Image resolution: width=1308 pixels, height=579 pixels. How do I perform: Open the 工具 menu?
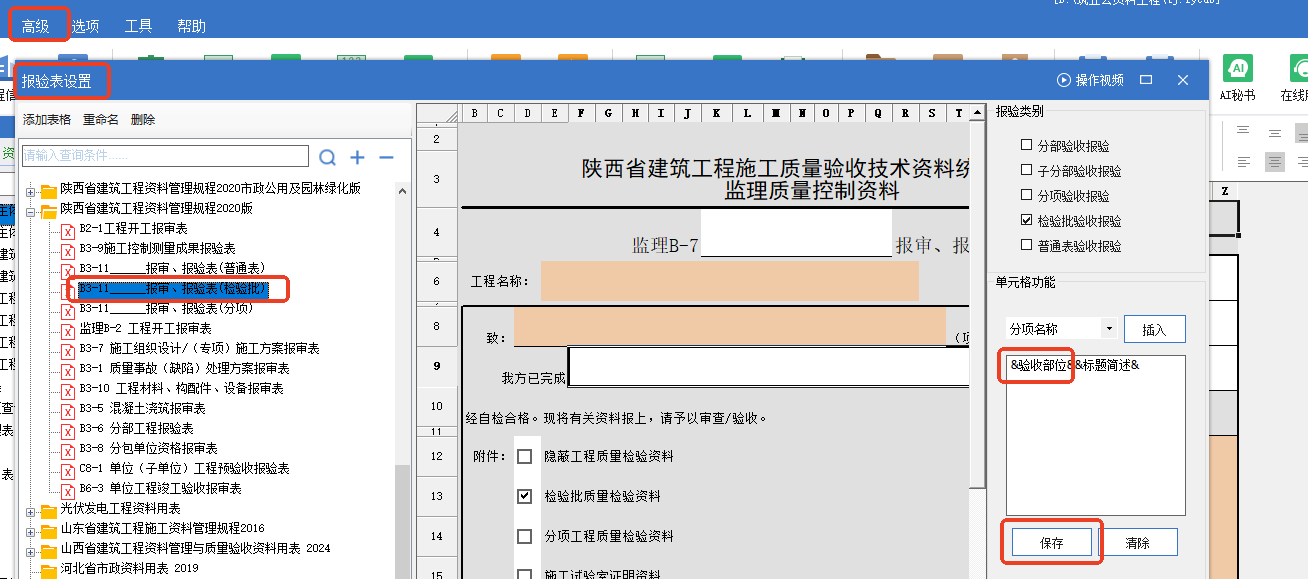tap(138, 26)
